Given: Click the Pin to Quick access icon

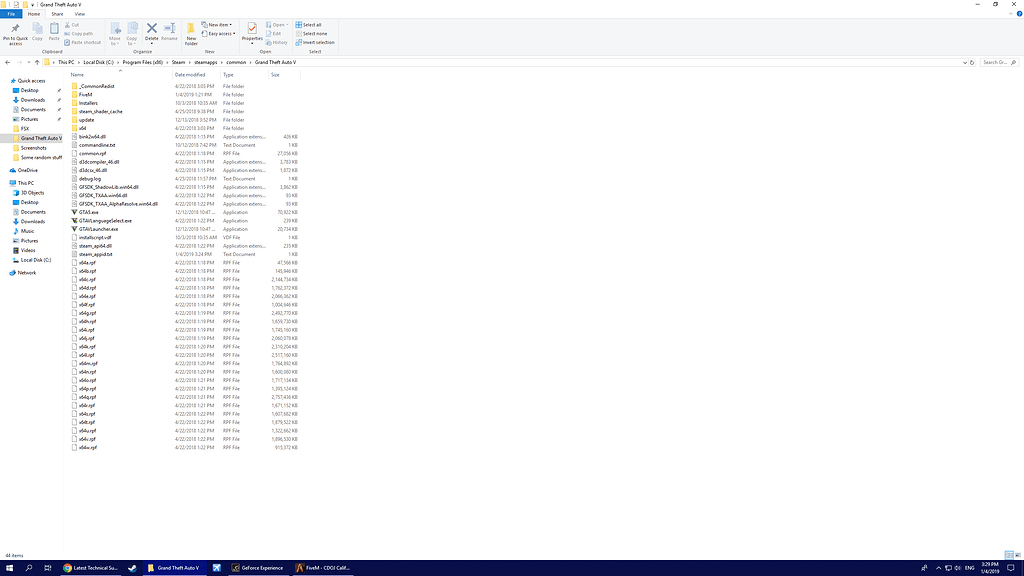Looking at the screenshot, I should (15, 28).
